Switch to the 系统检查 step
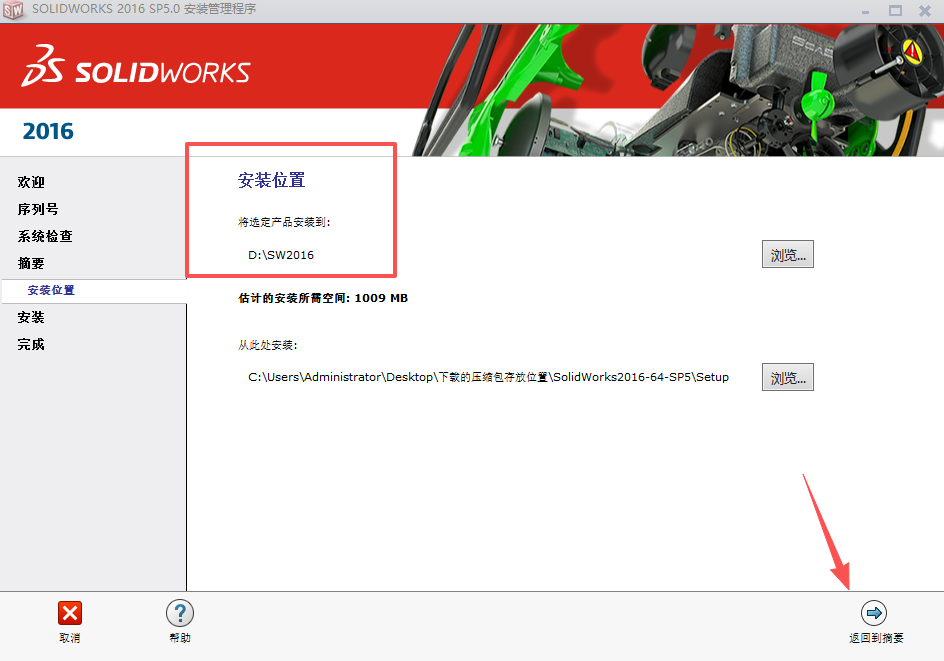 pyautogui.click(x=44, y=236)
